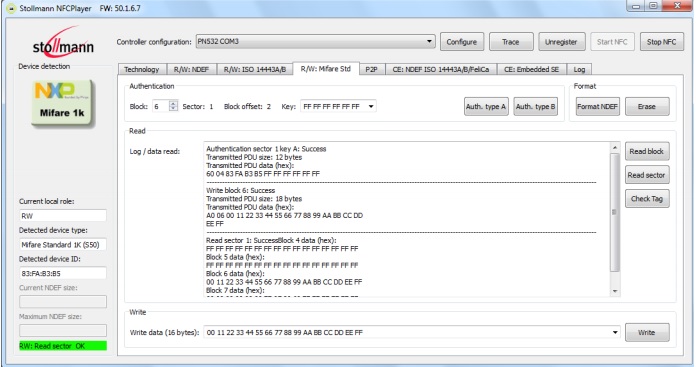
Task: Click the Block number input field
Action: (x=161, y=107)
